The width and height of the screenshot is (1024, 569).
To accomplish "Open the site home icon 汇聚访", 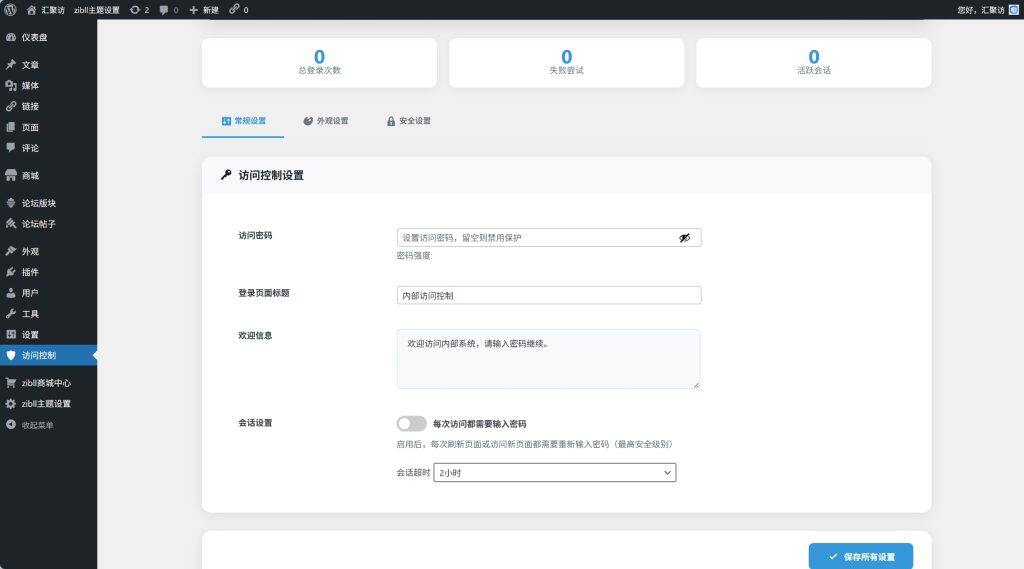I will (x=45, y=10).
